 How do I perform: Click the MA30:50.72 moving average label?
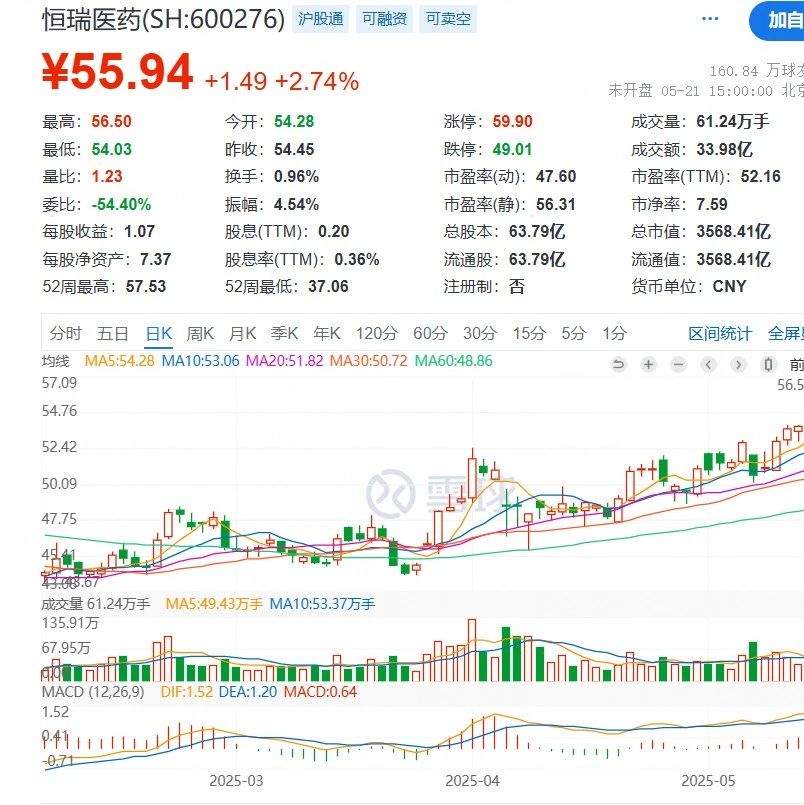pos(368,361)
